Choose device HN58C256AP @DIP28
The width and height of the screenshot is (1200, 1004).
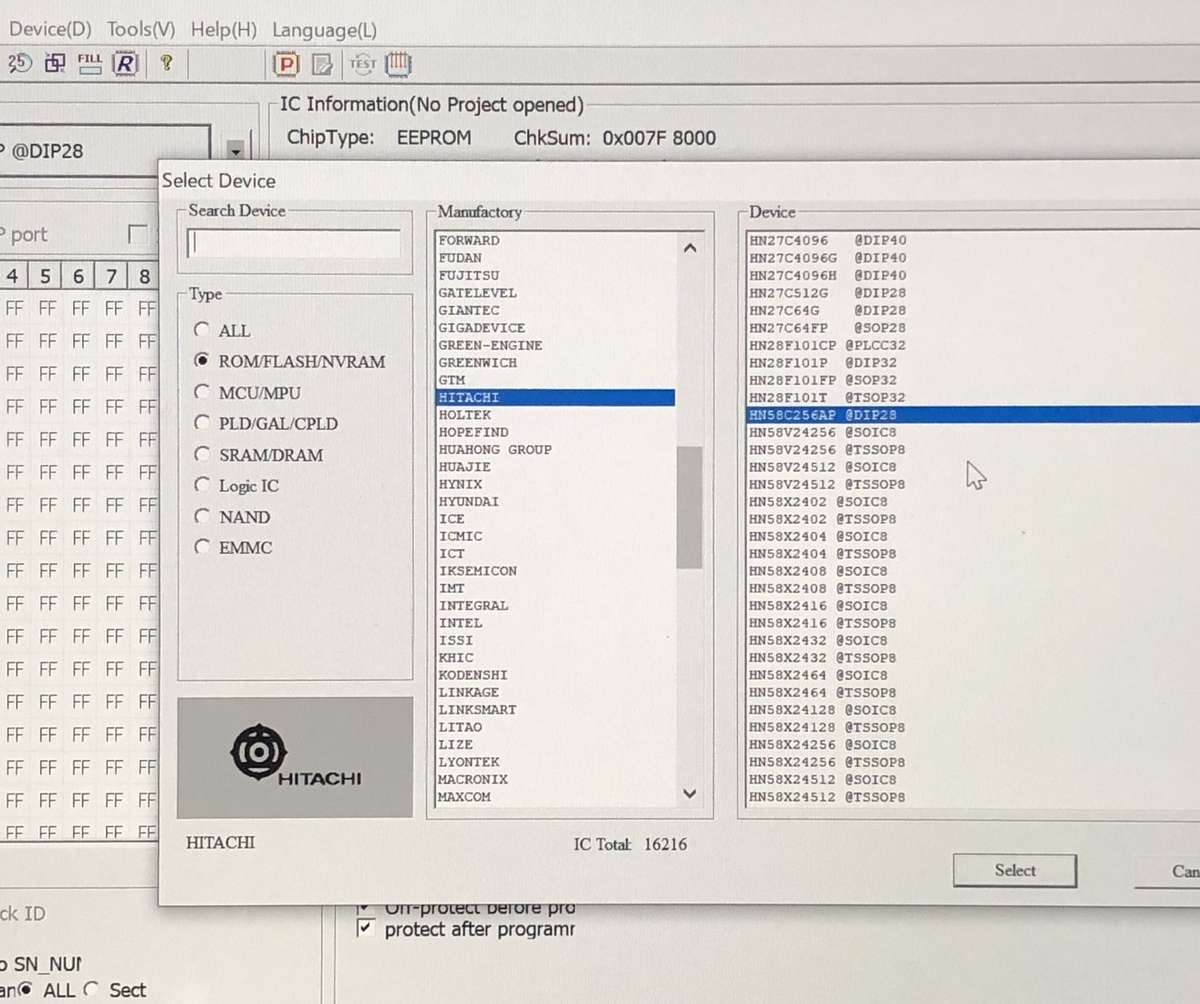coord(972,414)
